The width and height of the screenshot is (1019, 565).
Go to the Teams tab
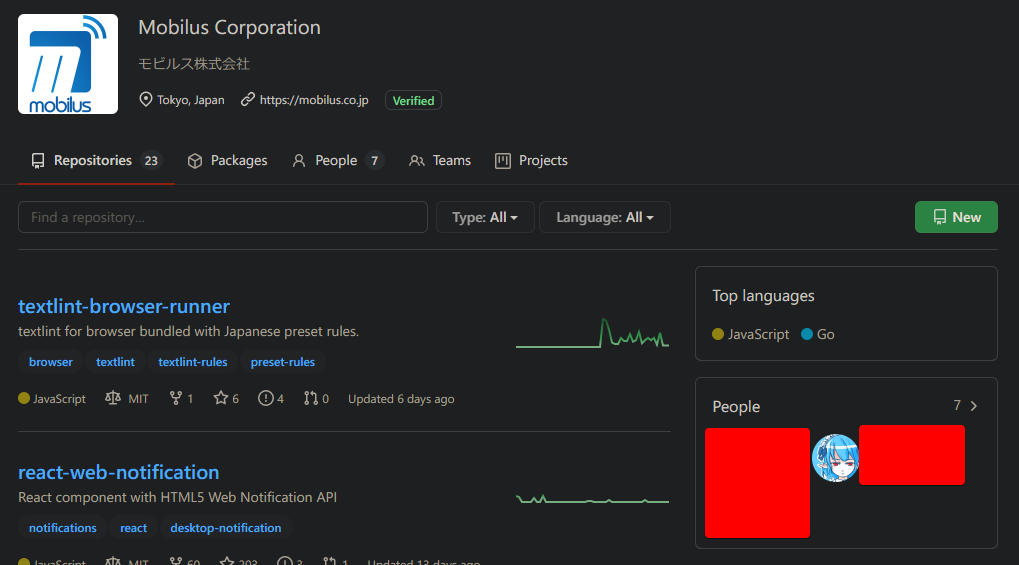440,161
